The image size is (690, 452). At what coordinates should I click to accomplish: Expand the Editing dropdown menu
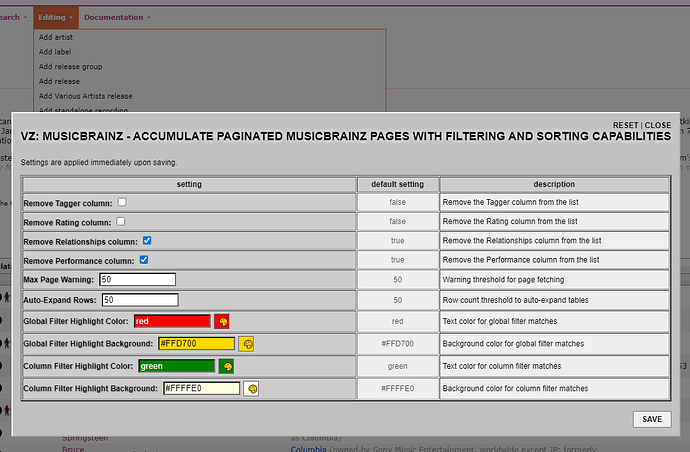(x=53, y=17)
